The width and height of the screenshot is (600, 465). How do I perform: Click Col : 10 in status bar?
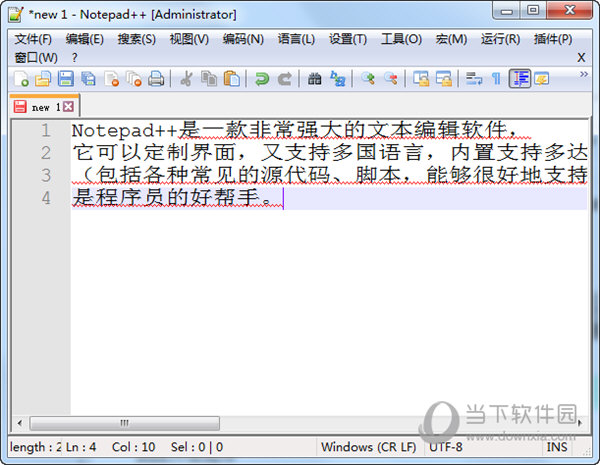(133, 447)
